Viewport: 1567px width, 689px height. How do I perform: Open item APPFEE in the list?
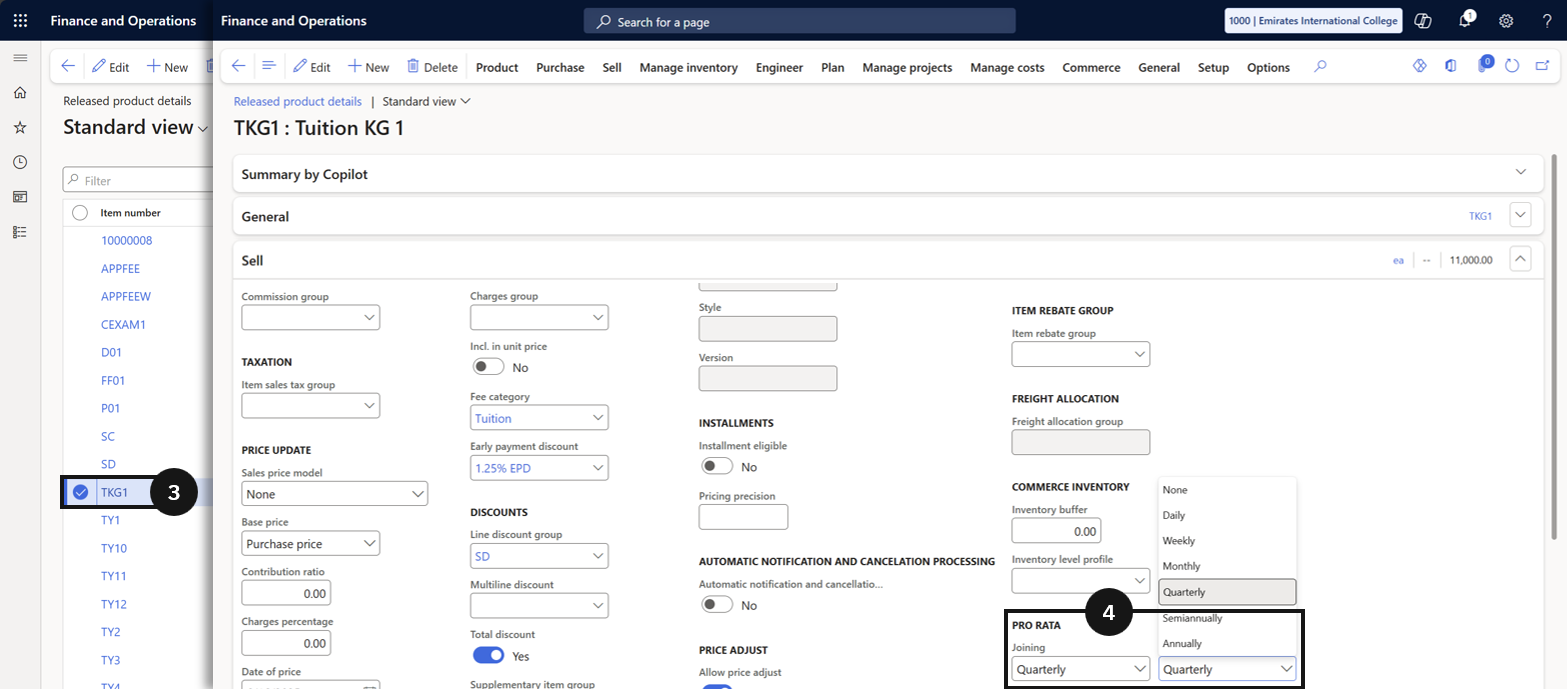pyautogui.click(x=119, y=268)
